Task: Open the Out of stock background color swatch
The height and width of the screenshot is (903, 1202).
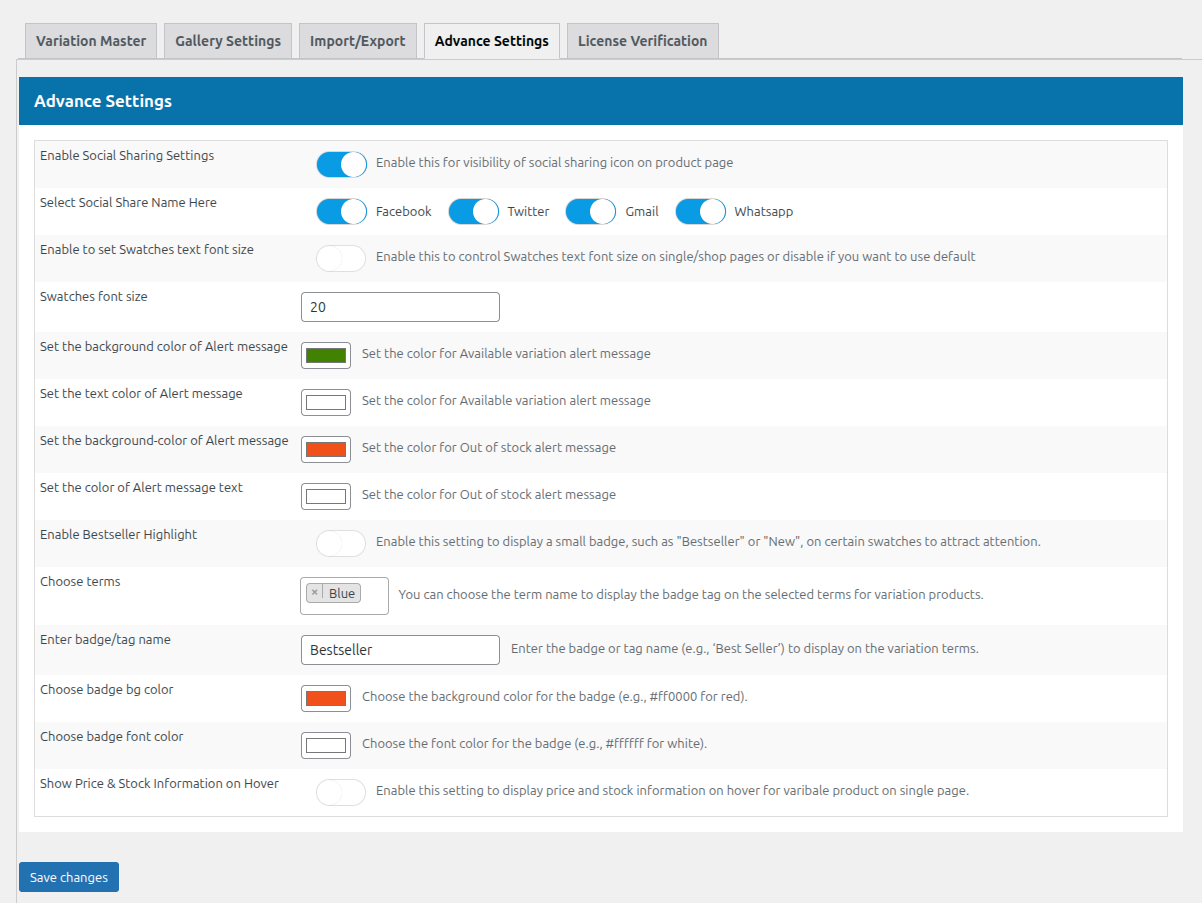Action: 326,449
